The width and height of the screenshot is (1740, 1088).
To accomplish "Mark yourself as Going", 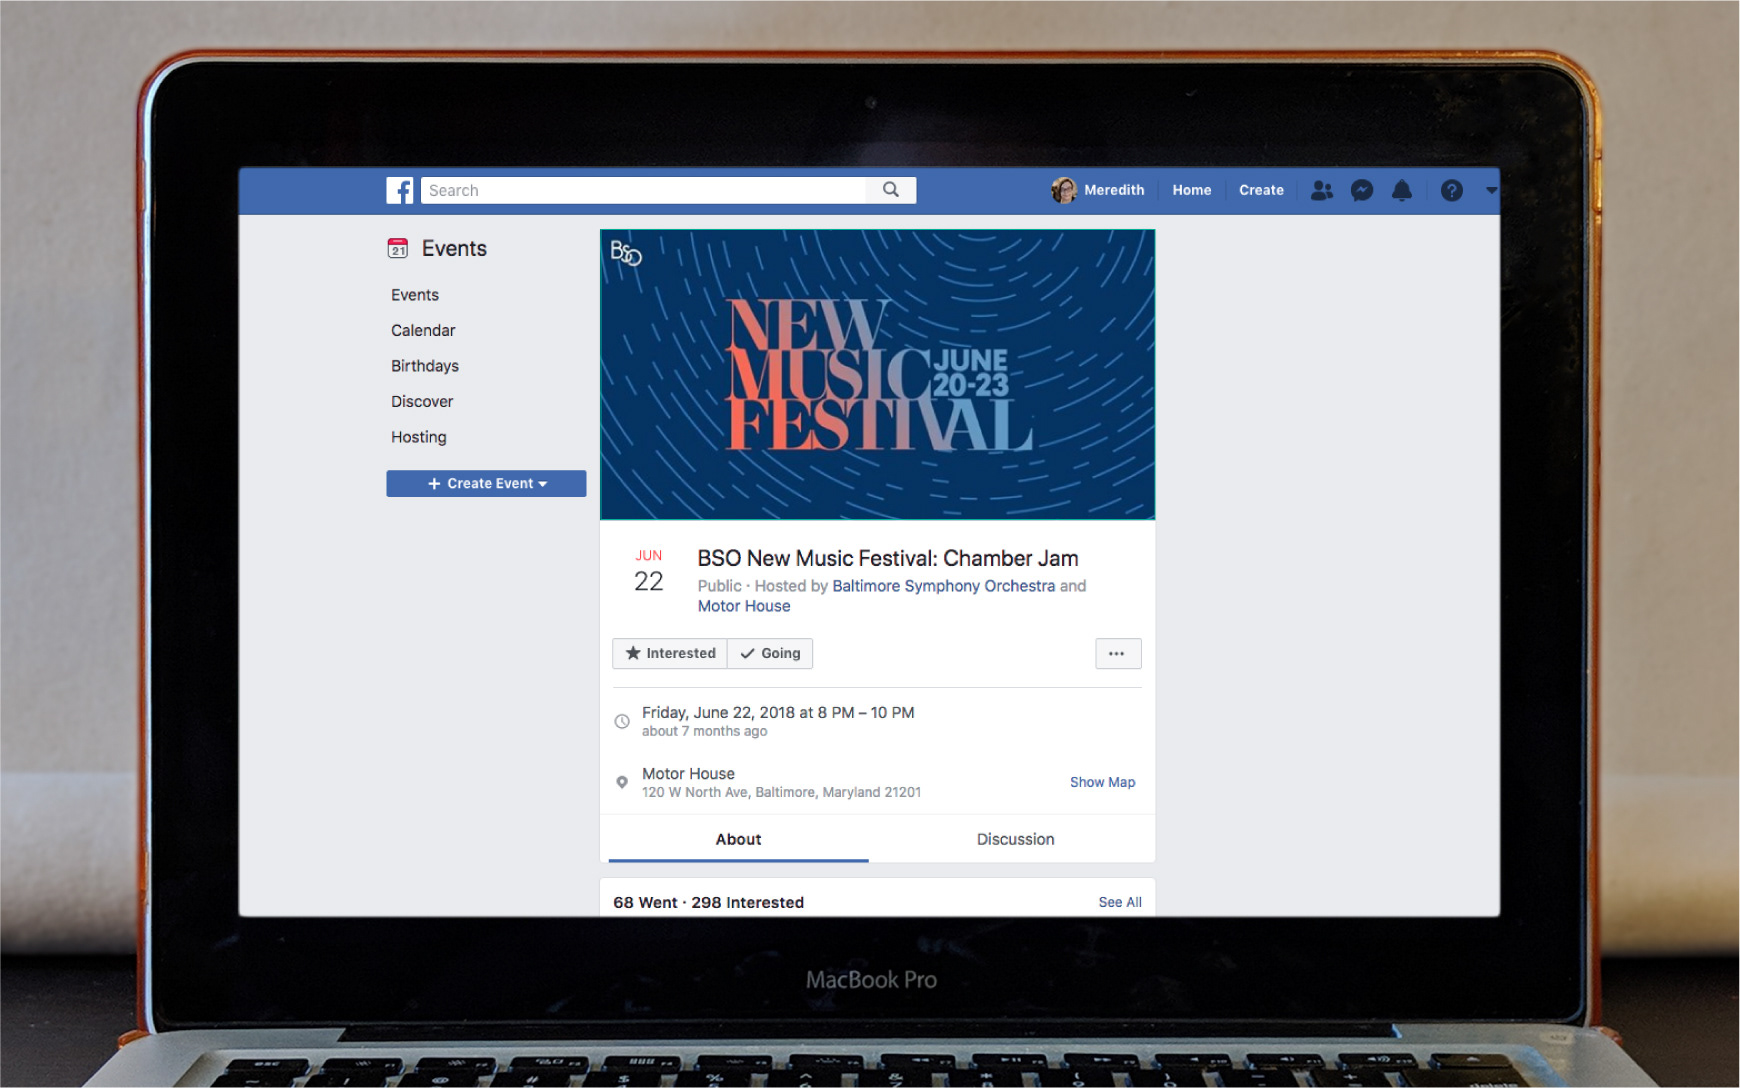I will click(x=770, y=653).
